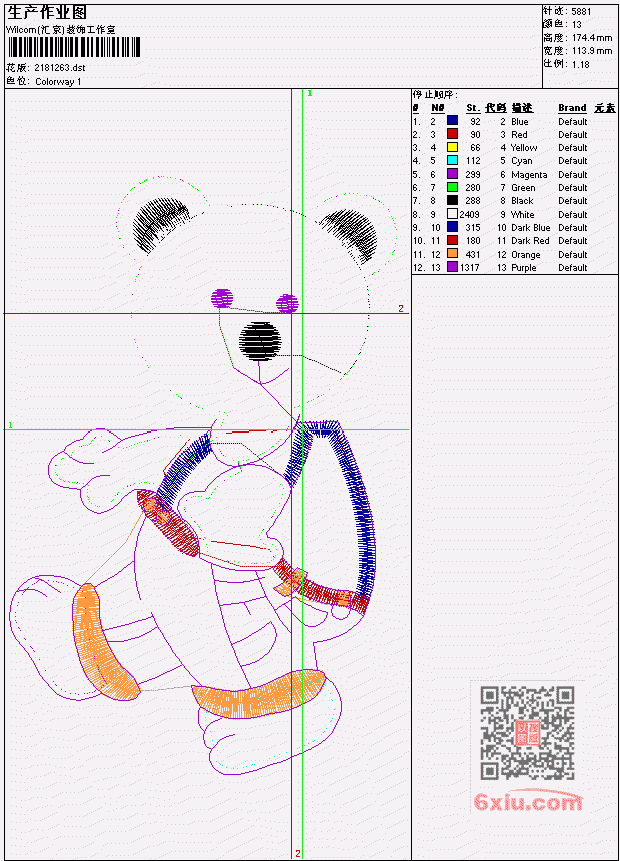Click Default brand in the Cyan row
The height and width of the screenshot is (861, 620).
pyautogui.click(x=572, y=160)
